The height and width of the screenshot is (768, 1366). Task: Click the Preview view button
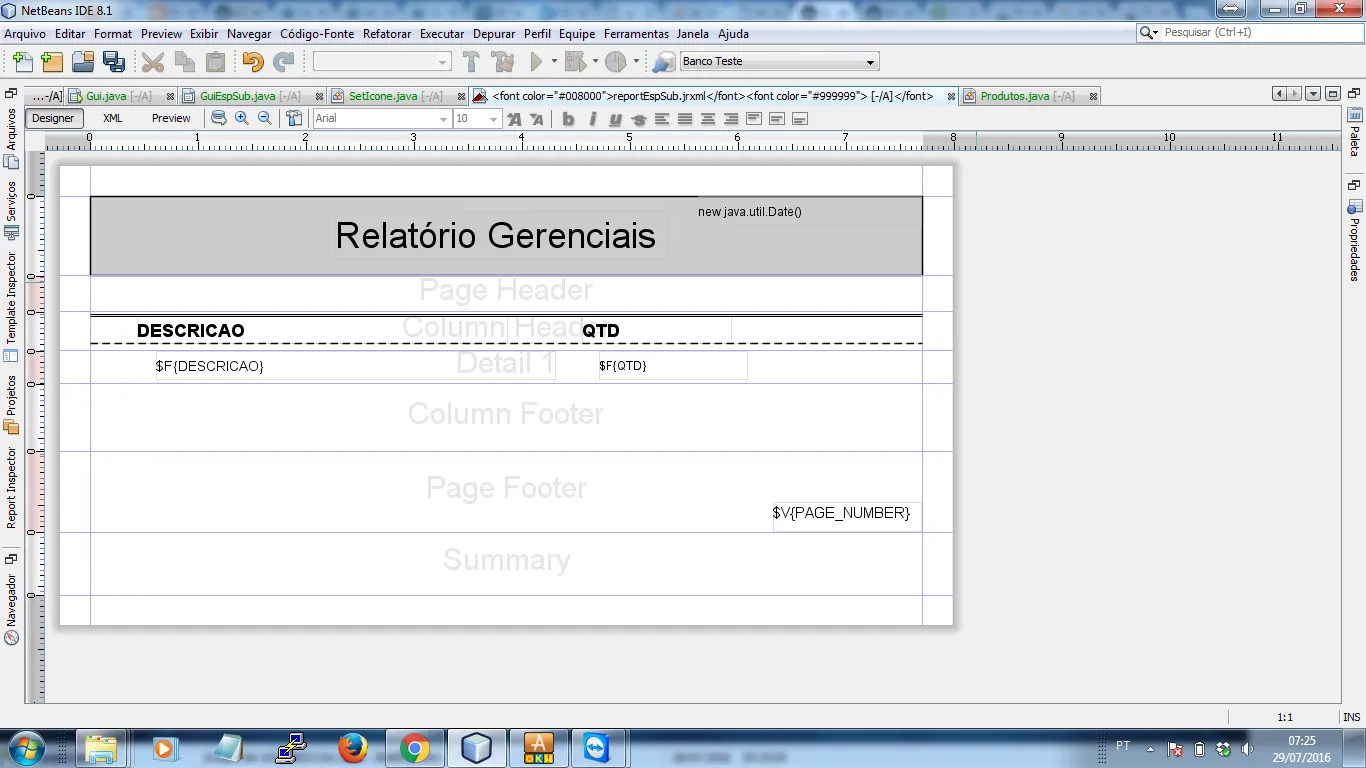point(171,118)
